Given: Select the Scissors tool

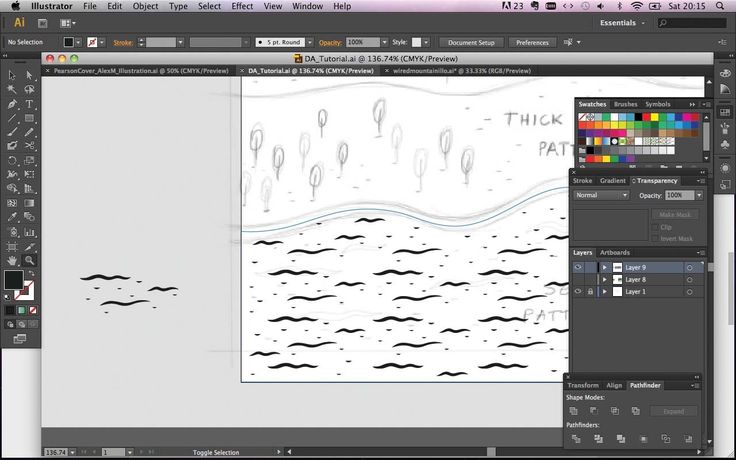Looking at the screenshot, I should (x=29, y=146).
